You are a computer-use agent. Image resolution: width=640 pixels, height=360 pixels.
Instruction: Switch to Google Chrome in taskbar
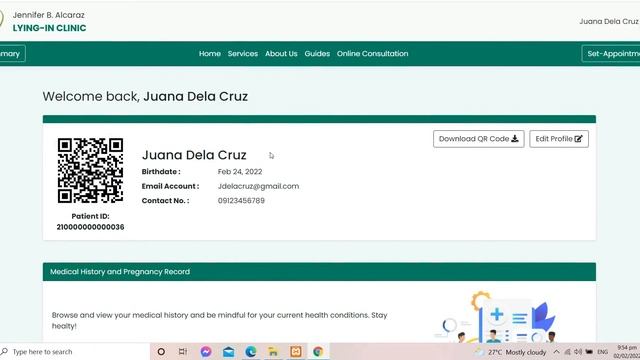coord(318,351)
